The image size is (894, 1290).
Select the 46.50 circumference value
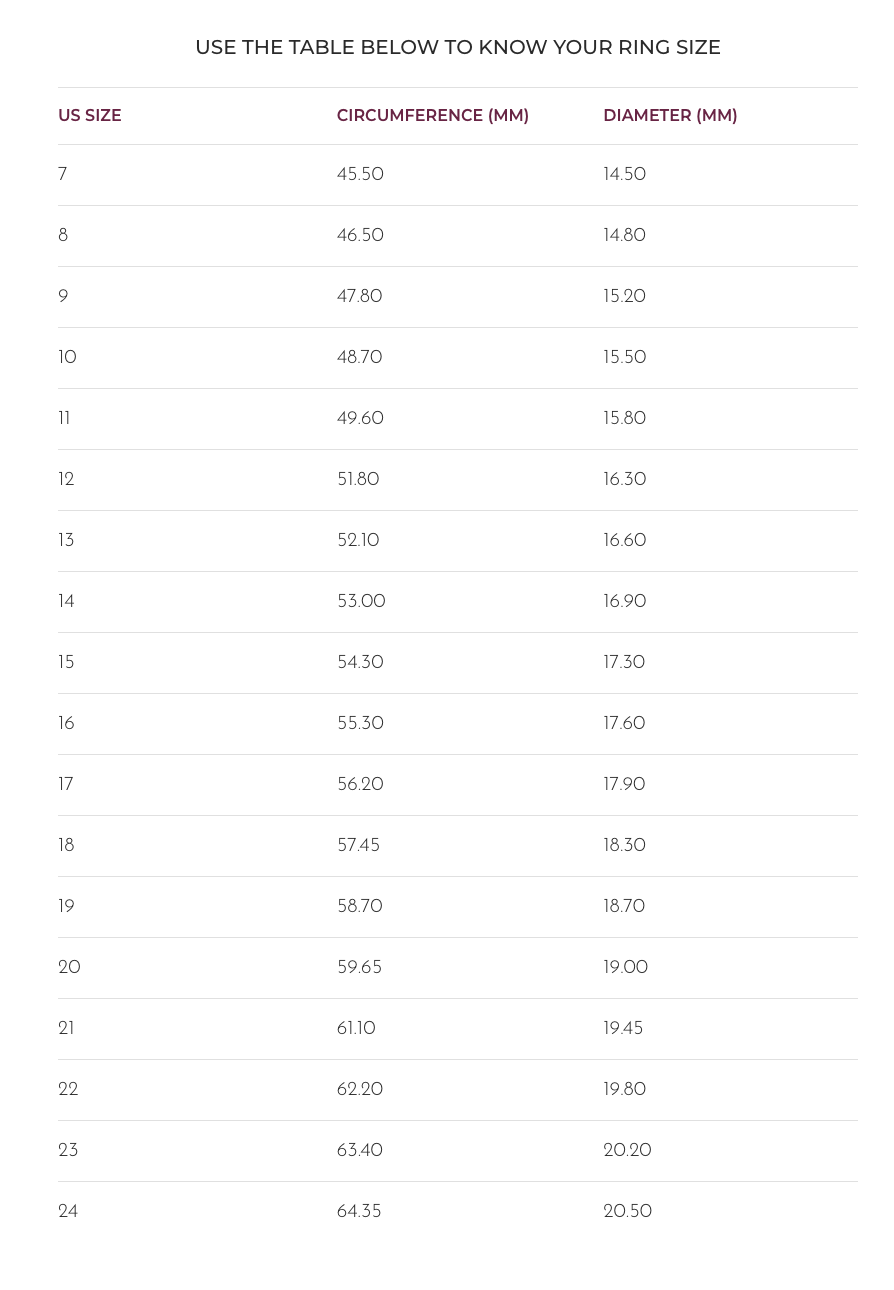(x=360, y=236)
